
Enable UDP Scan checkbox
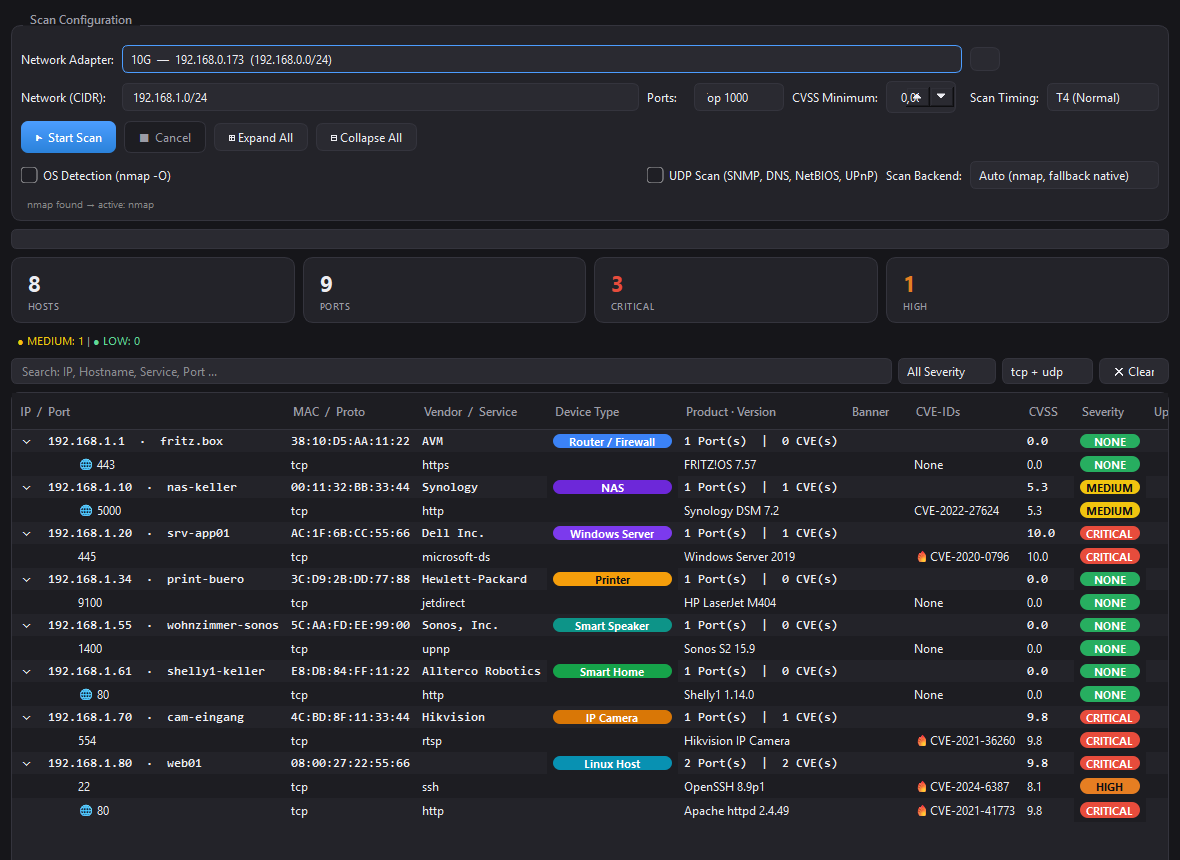[655, 175]
